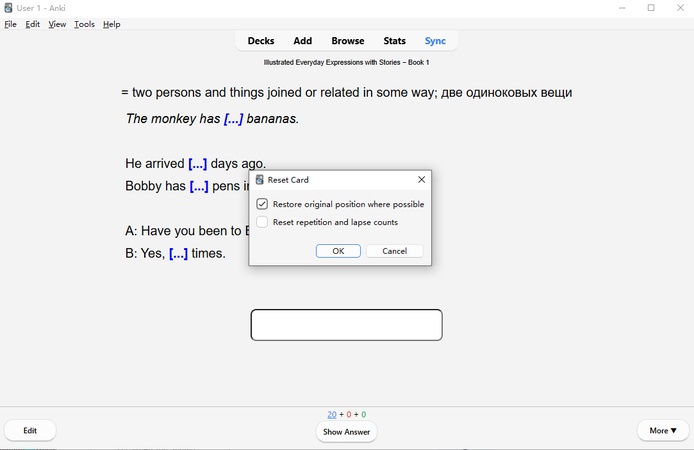Open the card Browse window
694x450 pixels.
click(348, 41)
